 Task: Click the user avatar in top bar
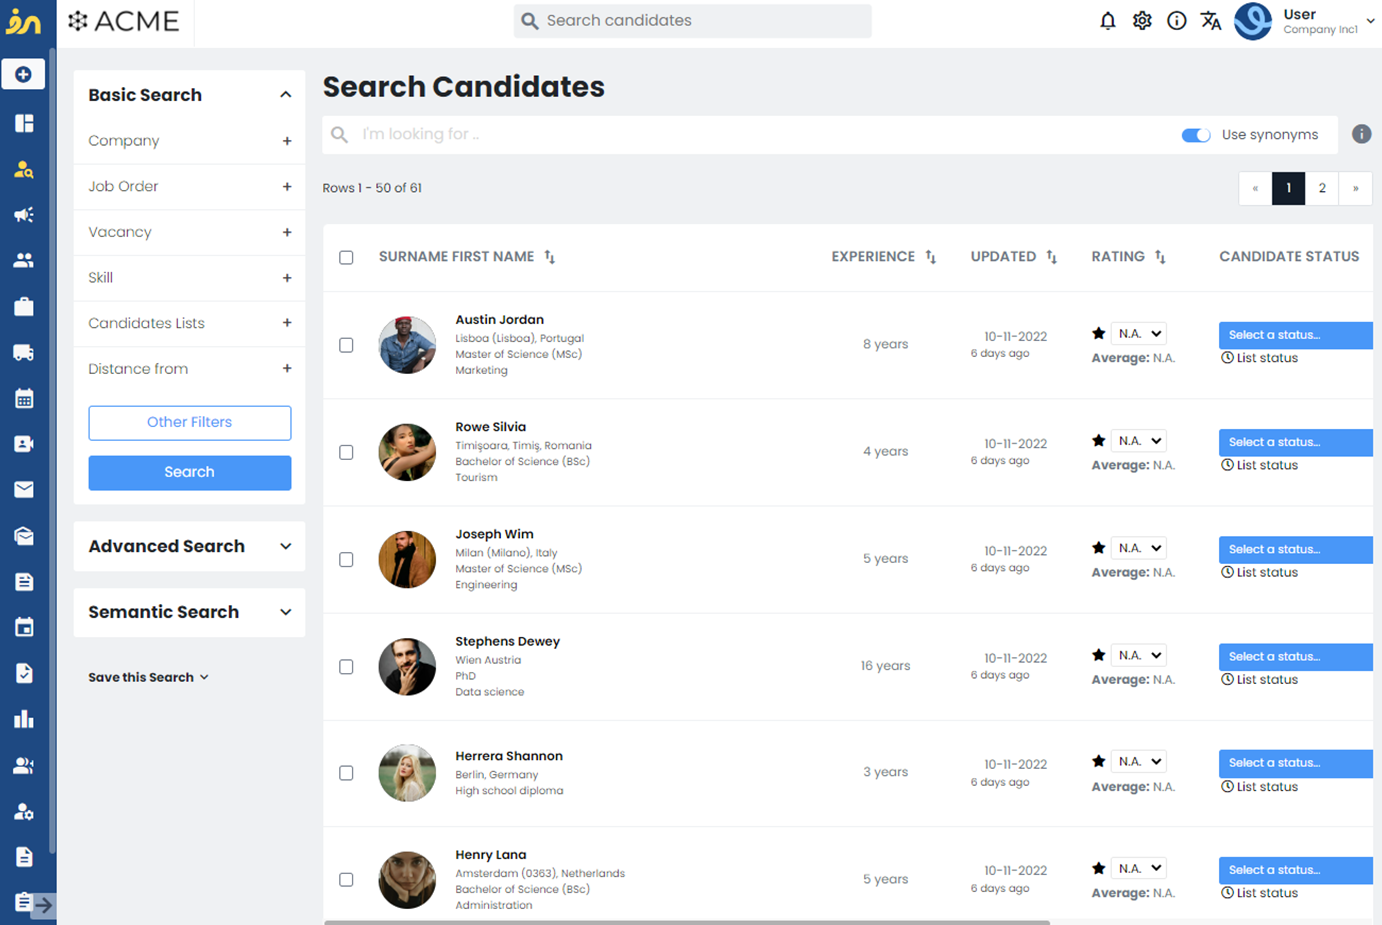click(1253, 21)
